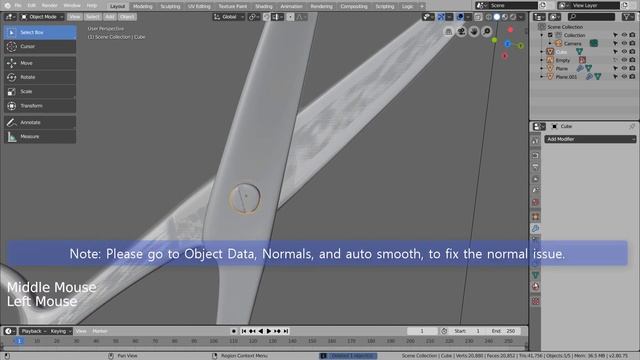
Task: Toggle proportional editing
Action: click(290, 17)
